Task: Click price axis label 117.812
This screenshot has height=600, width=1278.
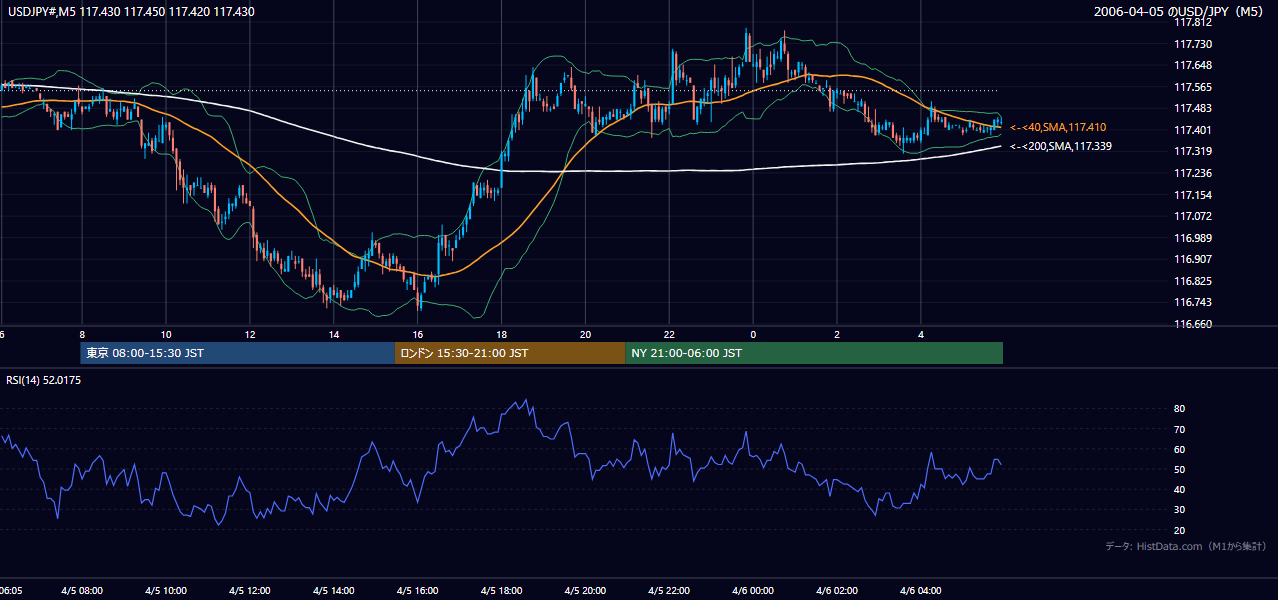Action: point(1192,22)
